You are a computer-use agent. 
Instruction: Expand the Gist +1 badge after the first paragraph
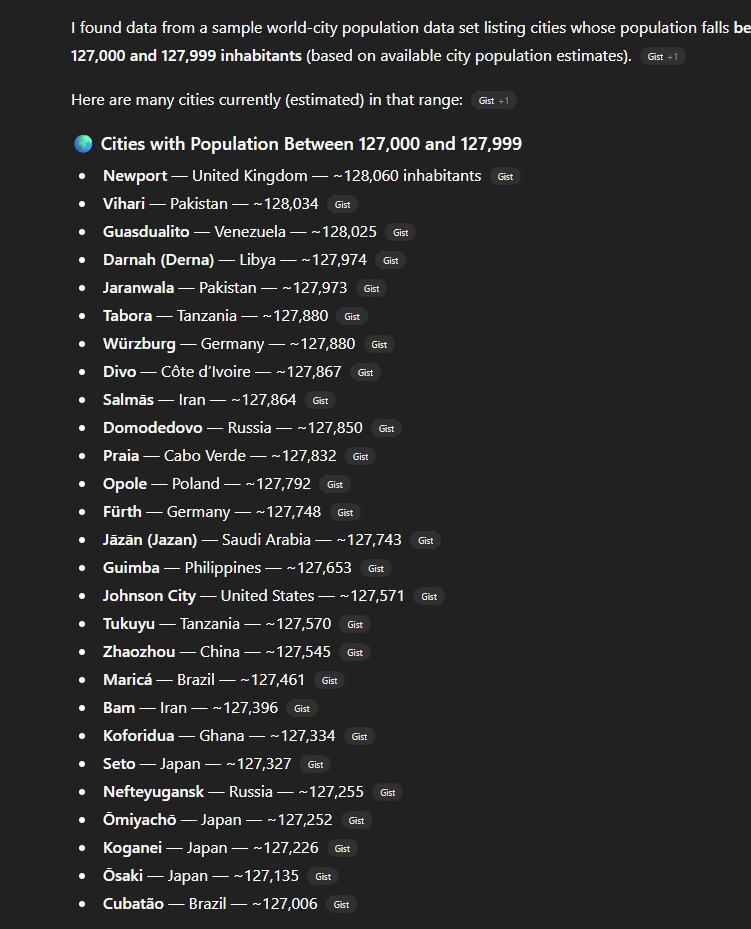(x=662, y=57)
